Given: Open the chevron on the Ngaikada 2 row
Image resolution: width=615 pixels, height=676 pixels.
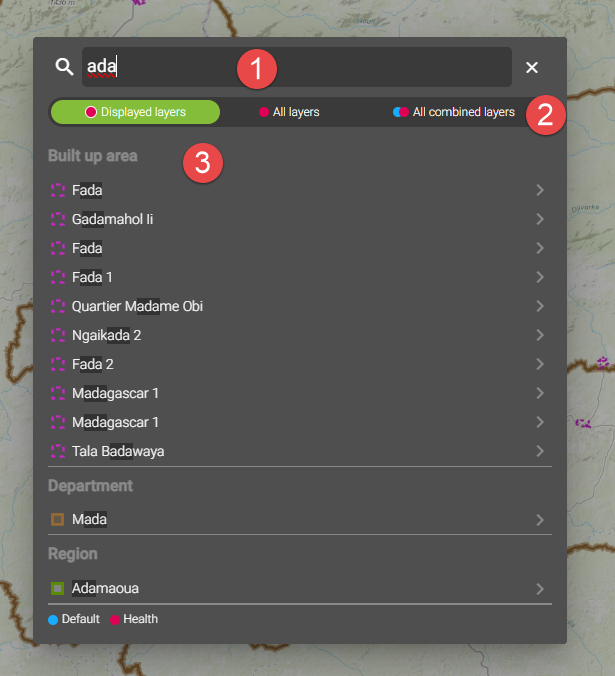Looking at the screenshot, I should click(x=540, y=335).
